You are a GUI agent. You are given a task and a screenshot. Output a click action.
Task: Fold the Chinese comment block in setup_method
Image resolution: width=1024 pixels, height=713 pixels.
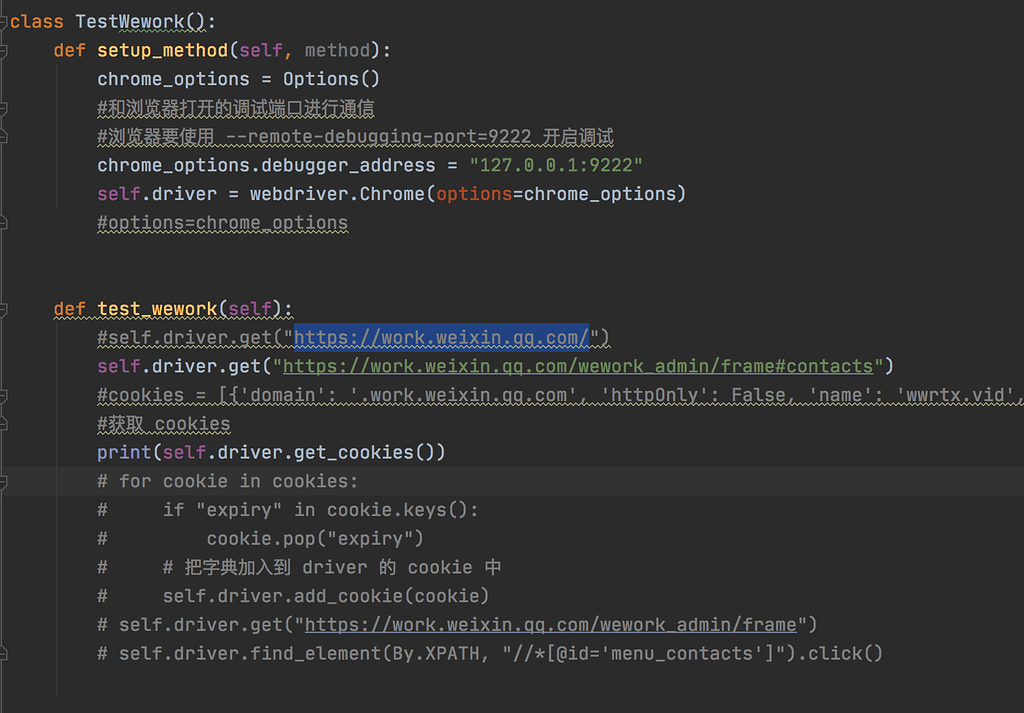click(x=4, y=108)
